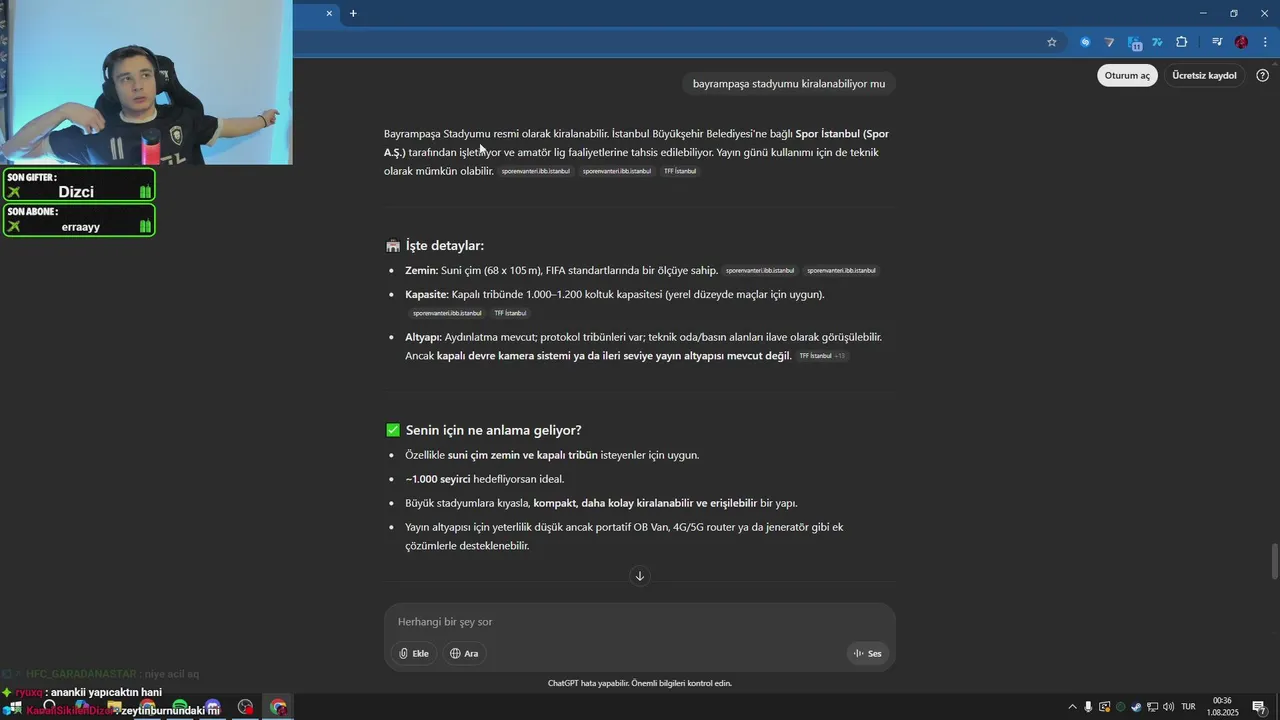
Task: Click the microphone tray icon
Action: click(x=1088, y=707)
